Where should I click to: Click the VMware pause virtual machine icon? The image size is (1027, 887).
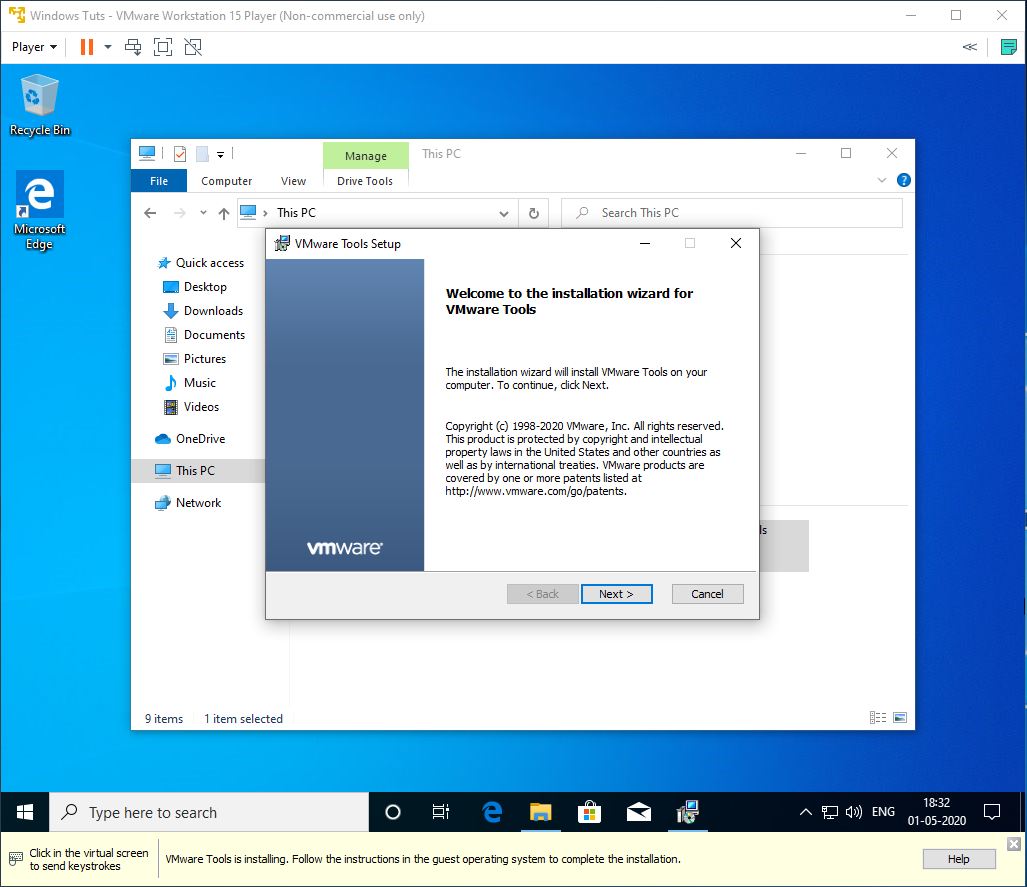(x=86, y=47)
